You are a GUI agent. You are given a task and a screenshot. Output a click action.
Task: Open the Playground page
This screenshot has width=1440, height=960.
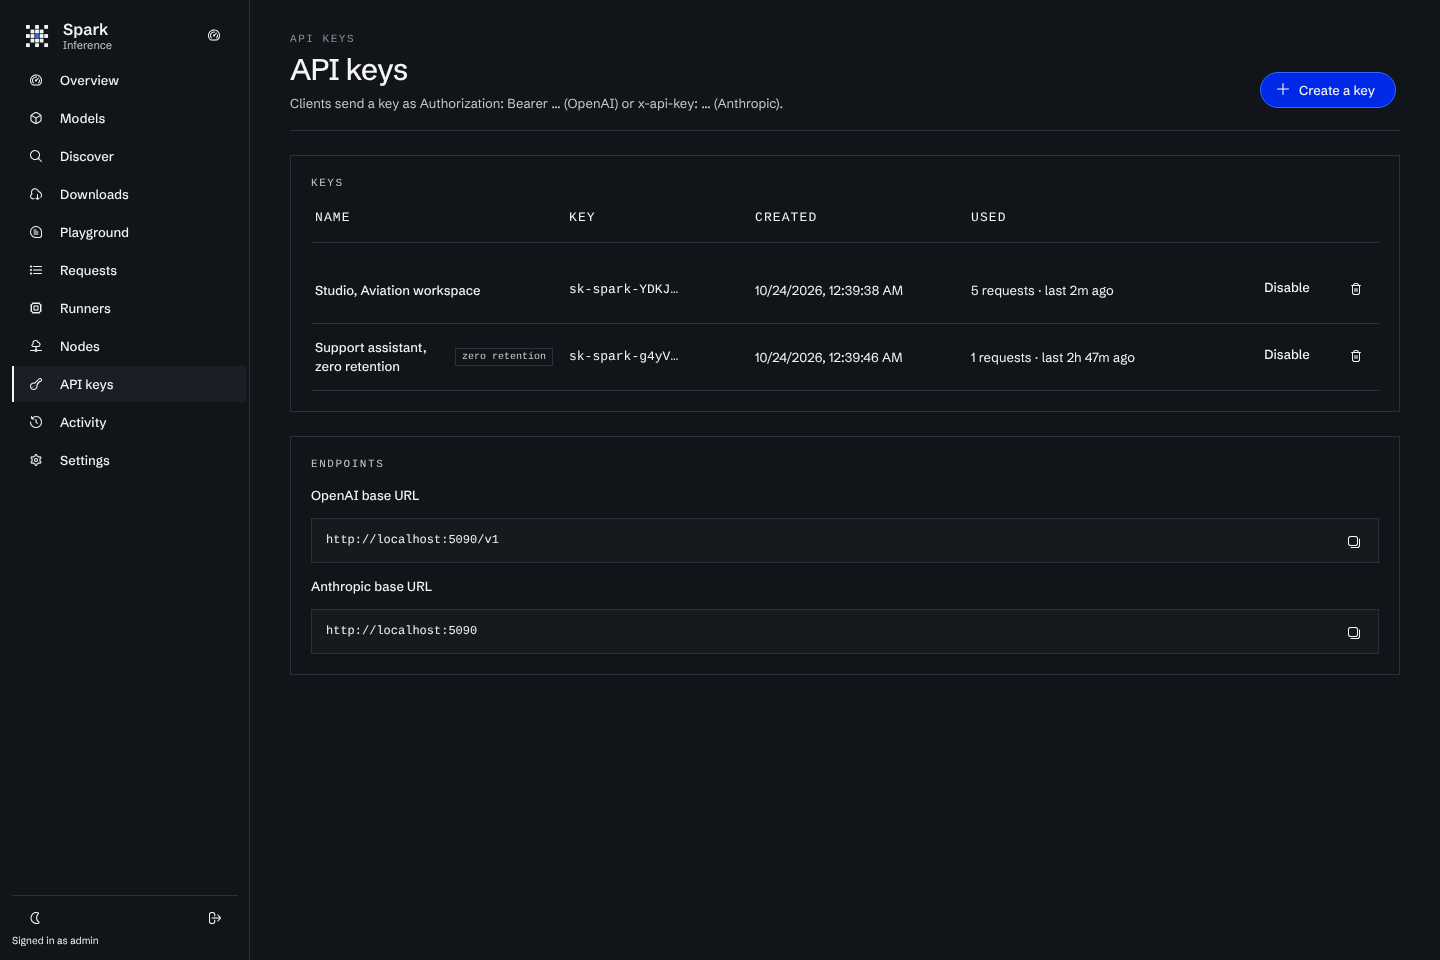tap(129, 232)
